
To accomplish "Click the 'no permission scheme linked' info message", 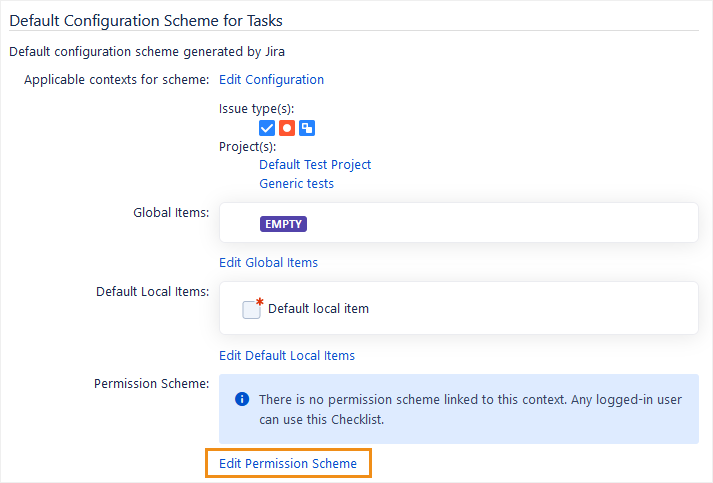I will click(x=470, y=409).
